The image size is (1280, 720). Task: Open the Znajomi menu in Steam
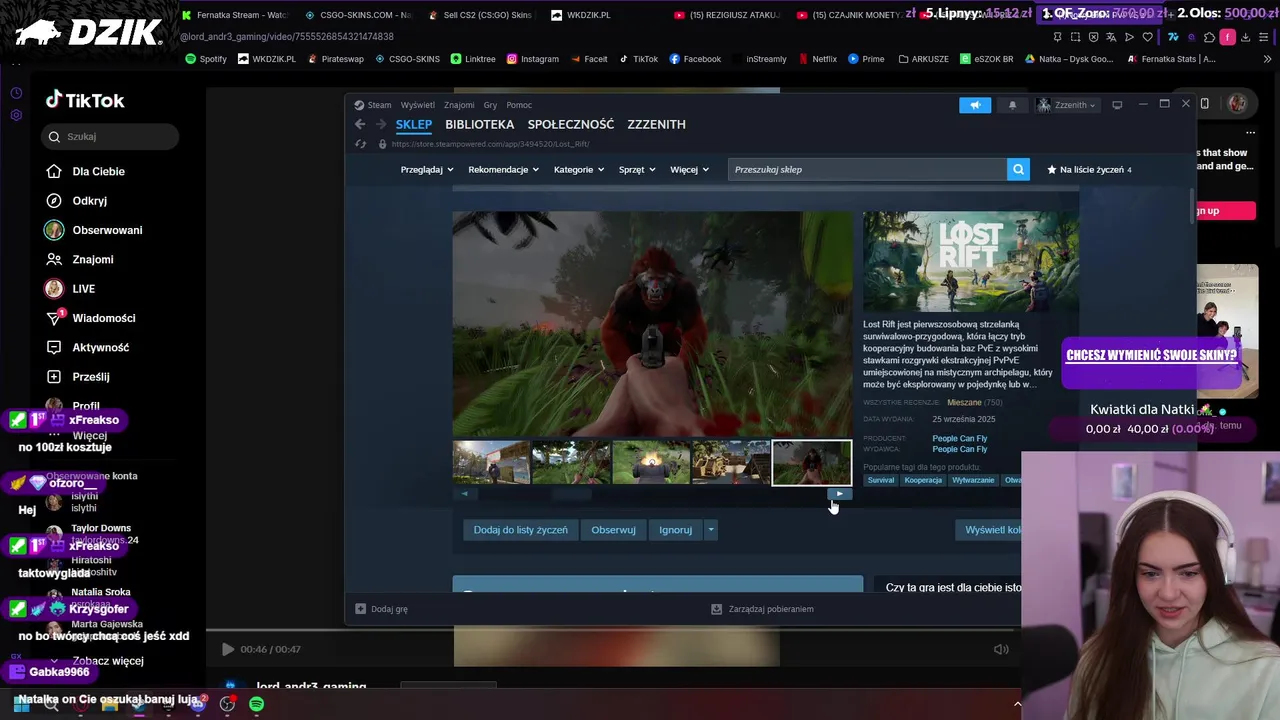tap(459, 105)
